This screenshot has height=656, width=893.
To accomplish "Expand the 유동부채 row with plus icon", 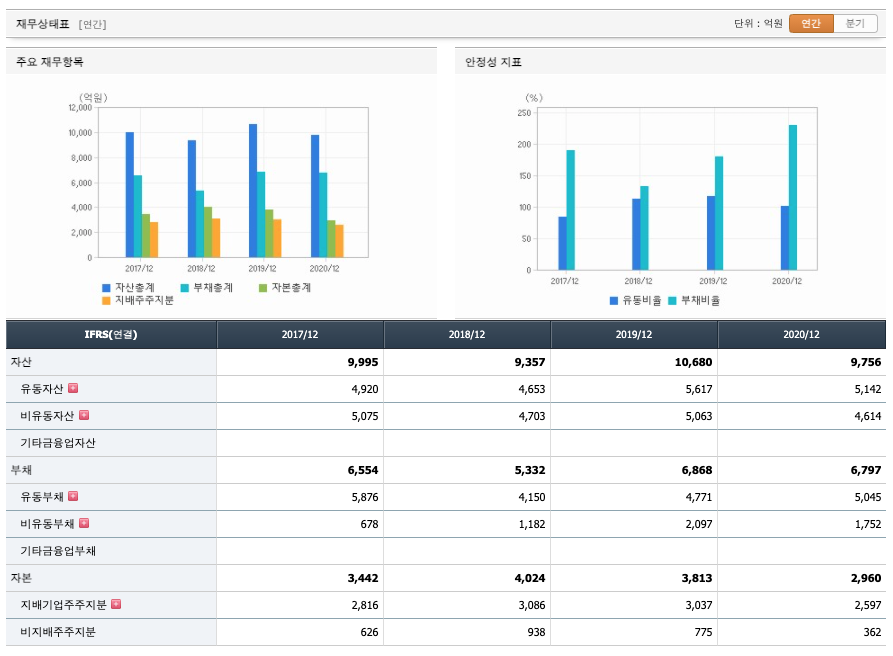I will [73, 496].
